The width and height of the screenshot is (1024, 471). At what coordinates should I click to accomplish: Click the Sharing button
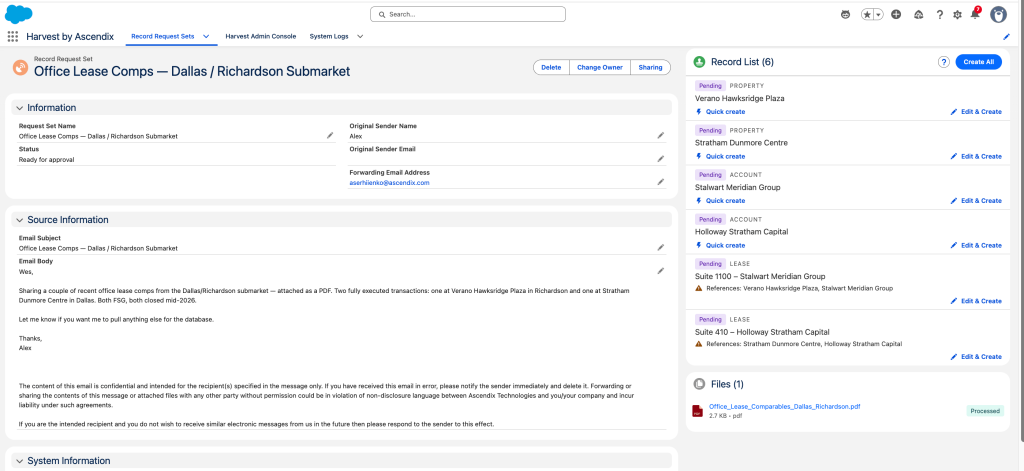pos(650,67)
